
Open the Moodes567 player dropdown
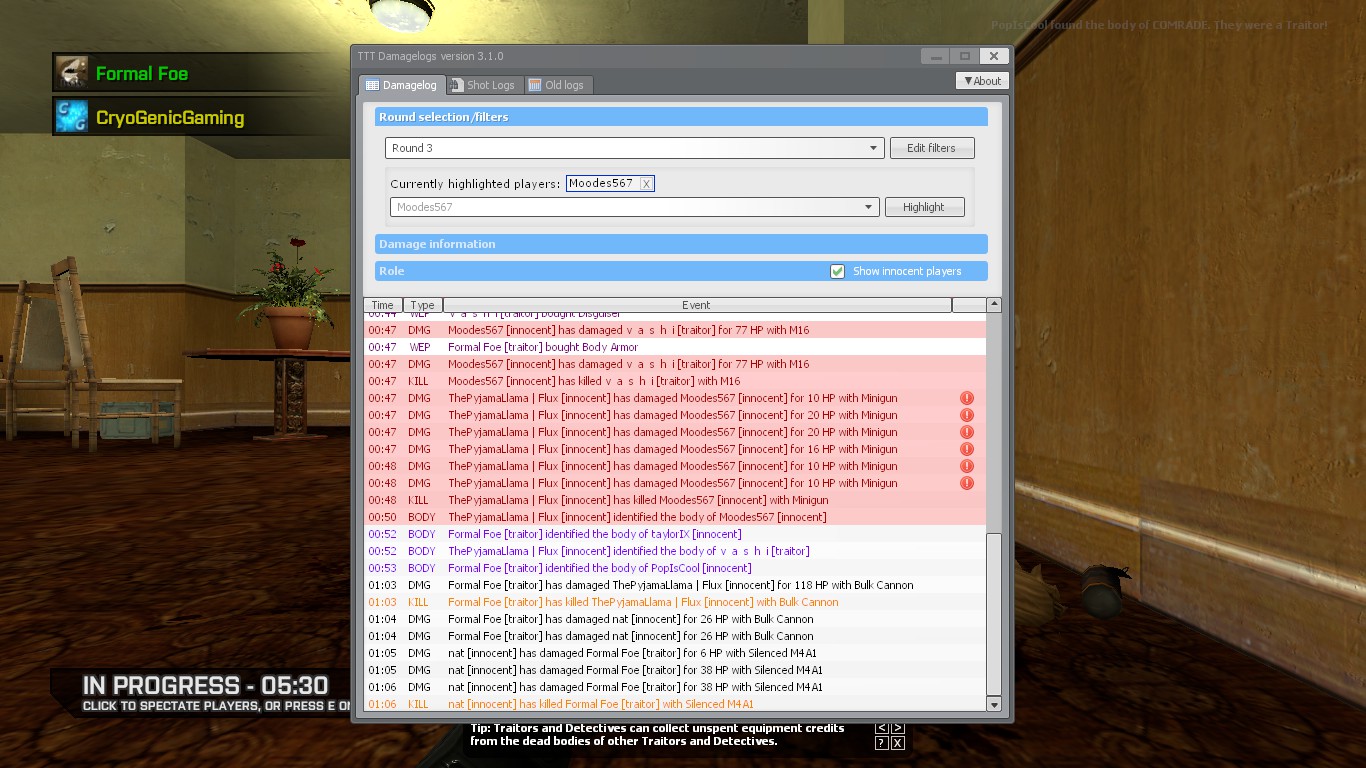click(x=634, y=207)
